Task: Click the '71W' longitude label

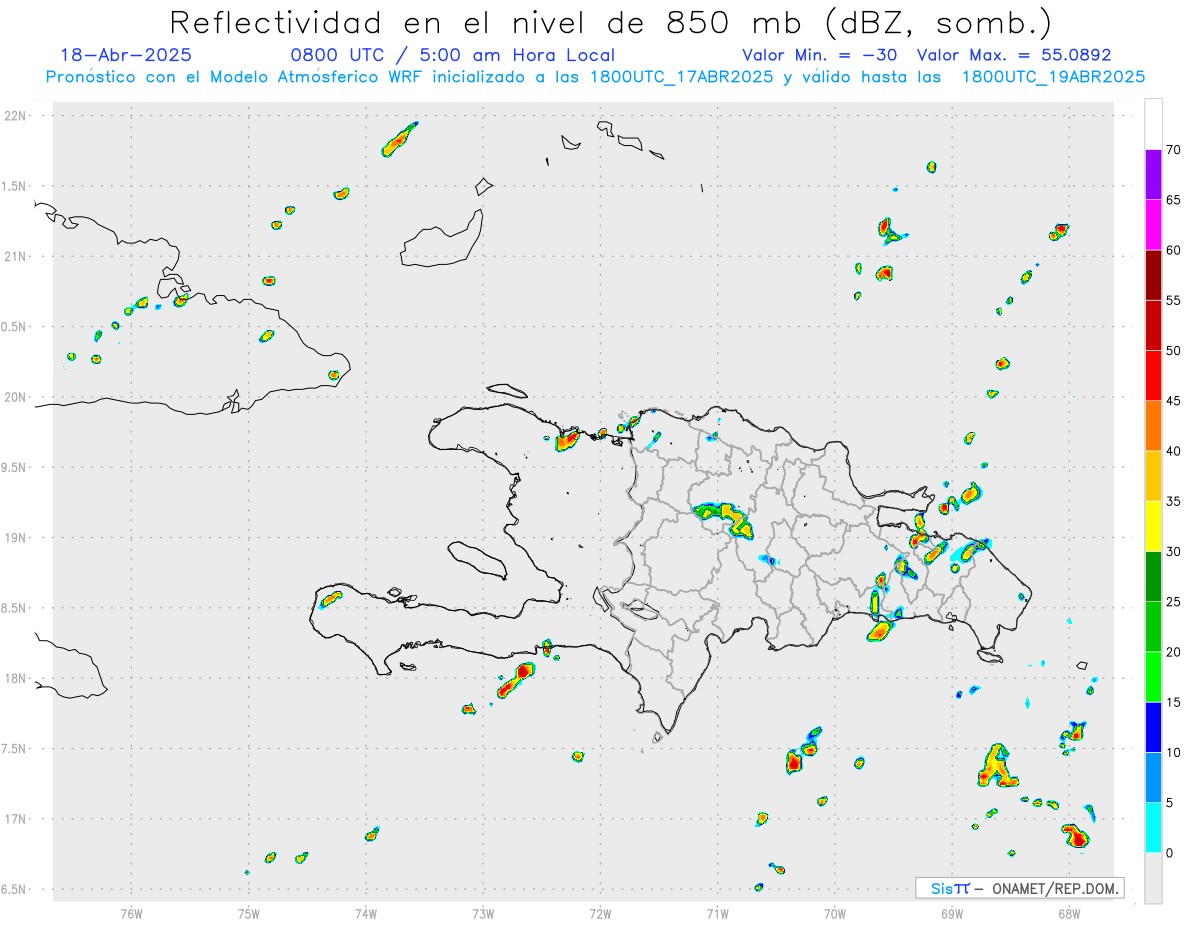Action: click(717, 913)
